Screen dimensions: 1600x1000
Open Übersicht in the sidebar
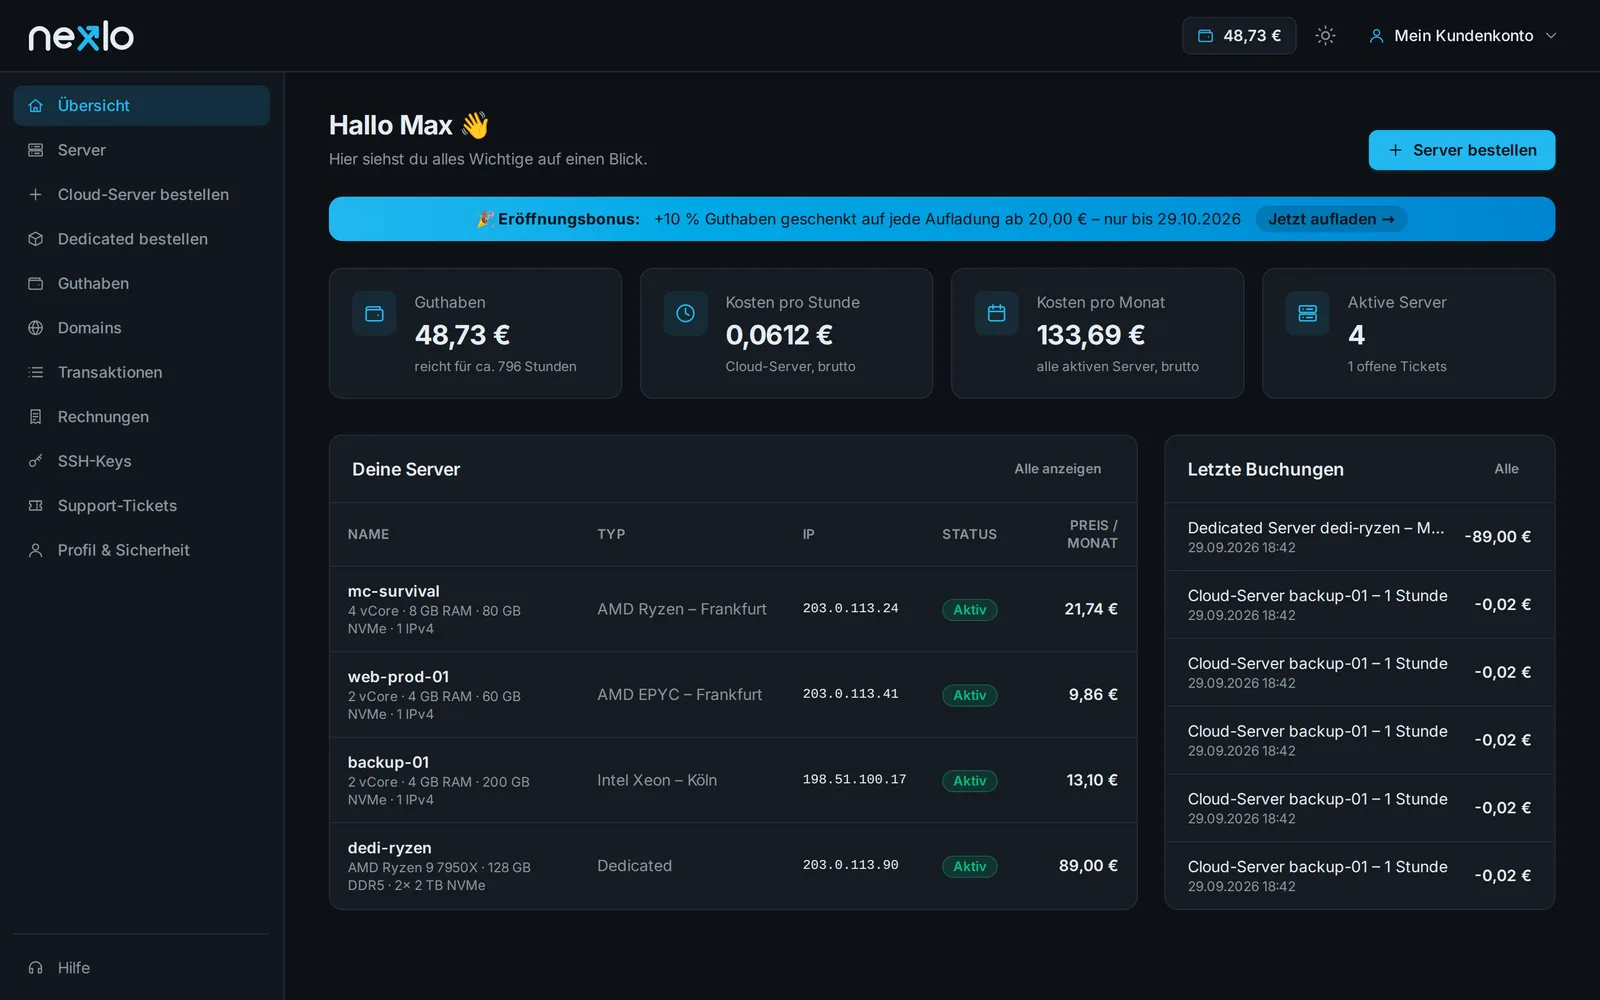pos(141,106)
